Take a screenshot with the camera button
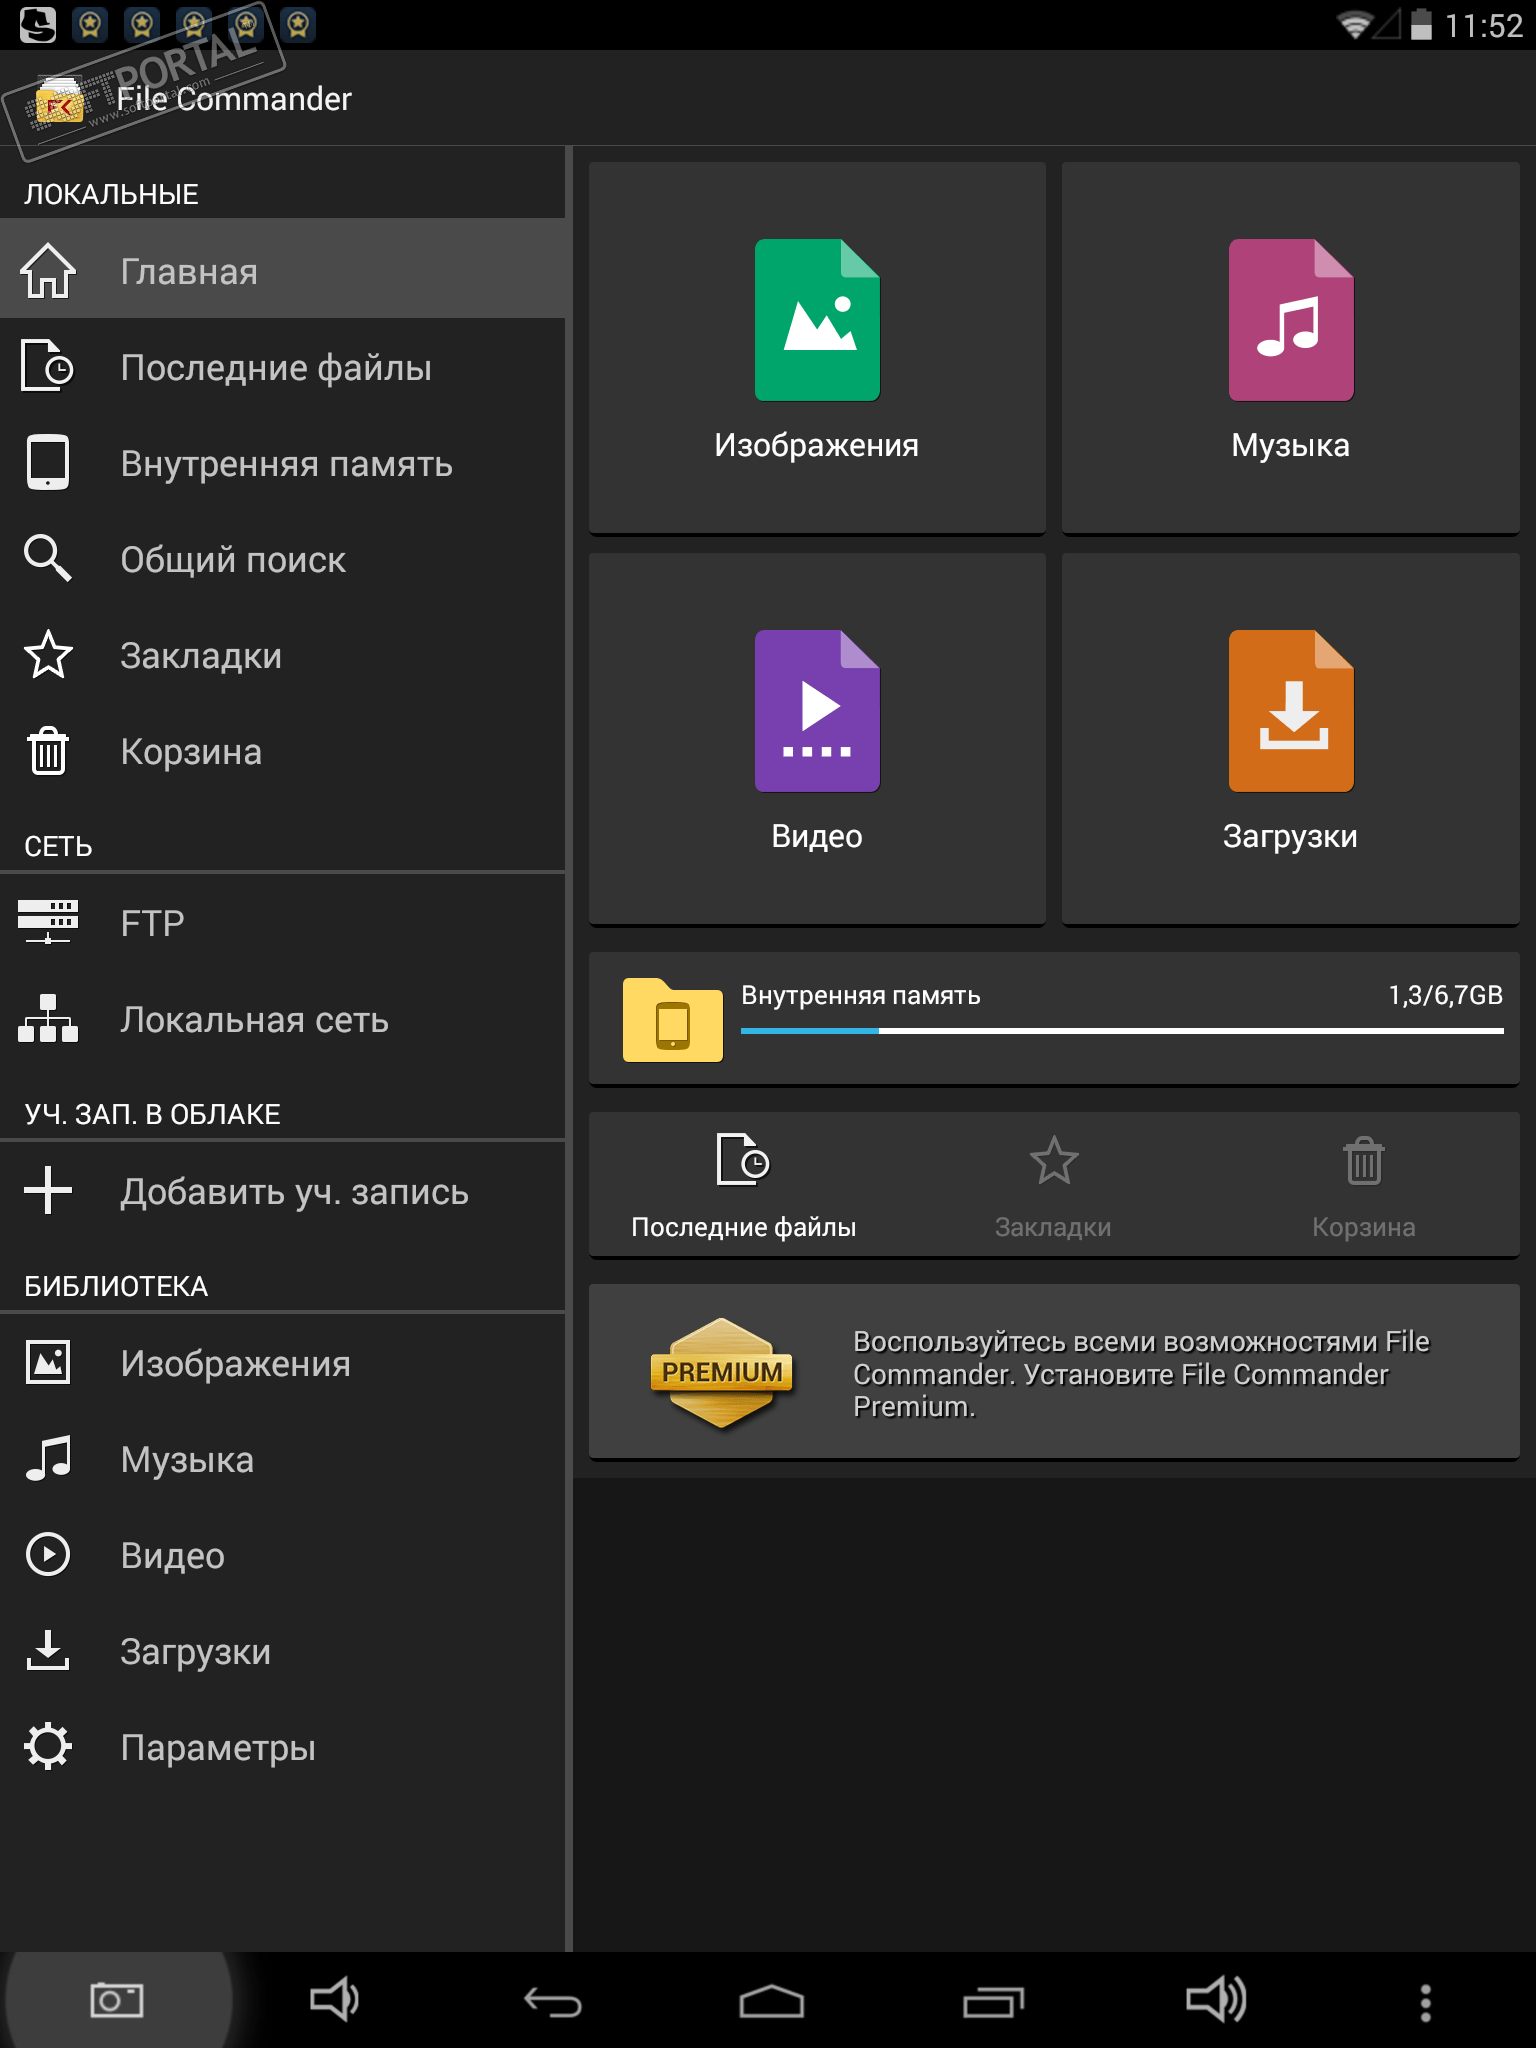The image size is (1536, 2048). (x=116, y=2000)
